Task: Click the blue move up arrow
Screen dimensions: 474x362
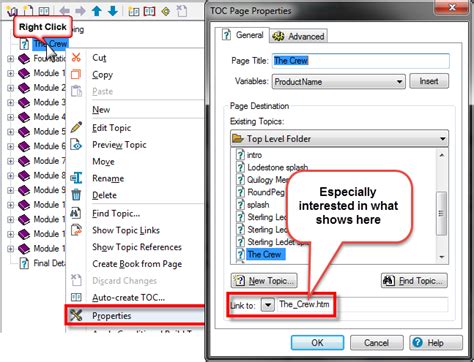Action: pyautogui.click(x=97, y=11)
